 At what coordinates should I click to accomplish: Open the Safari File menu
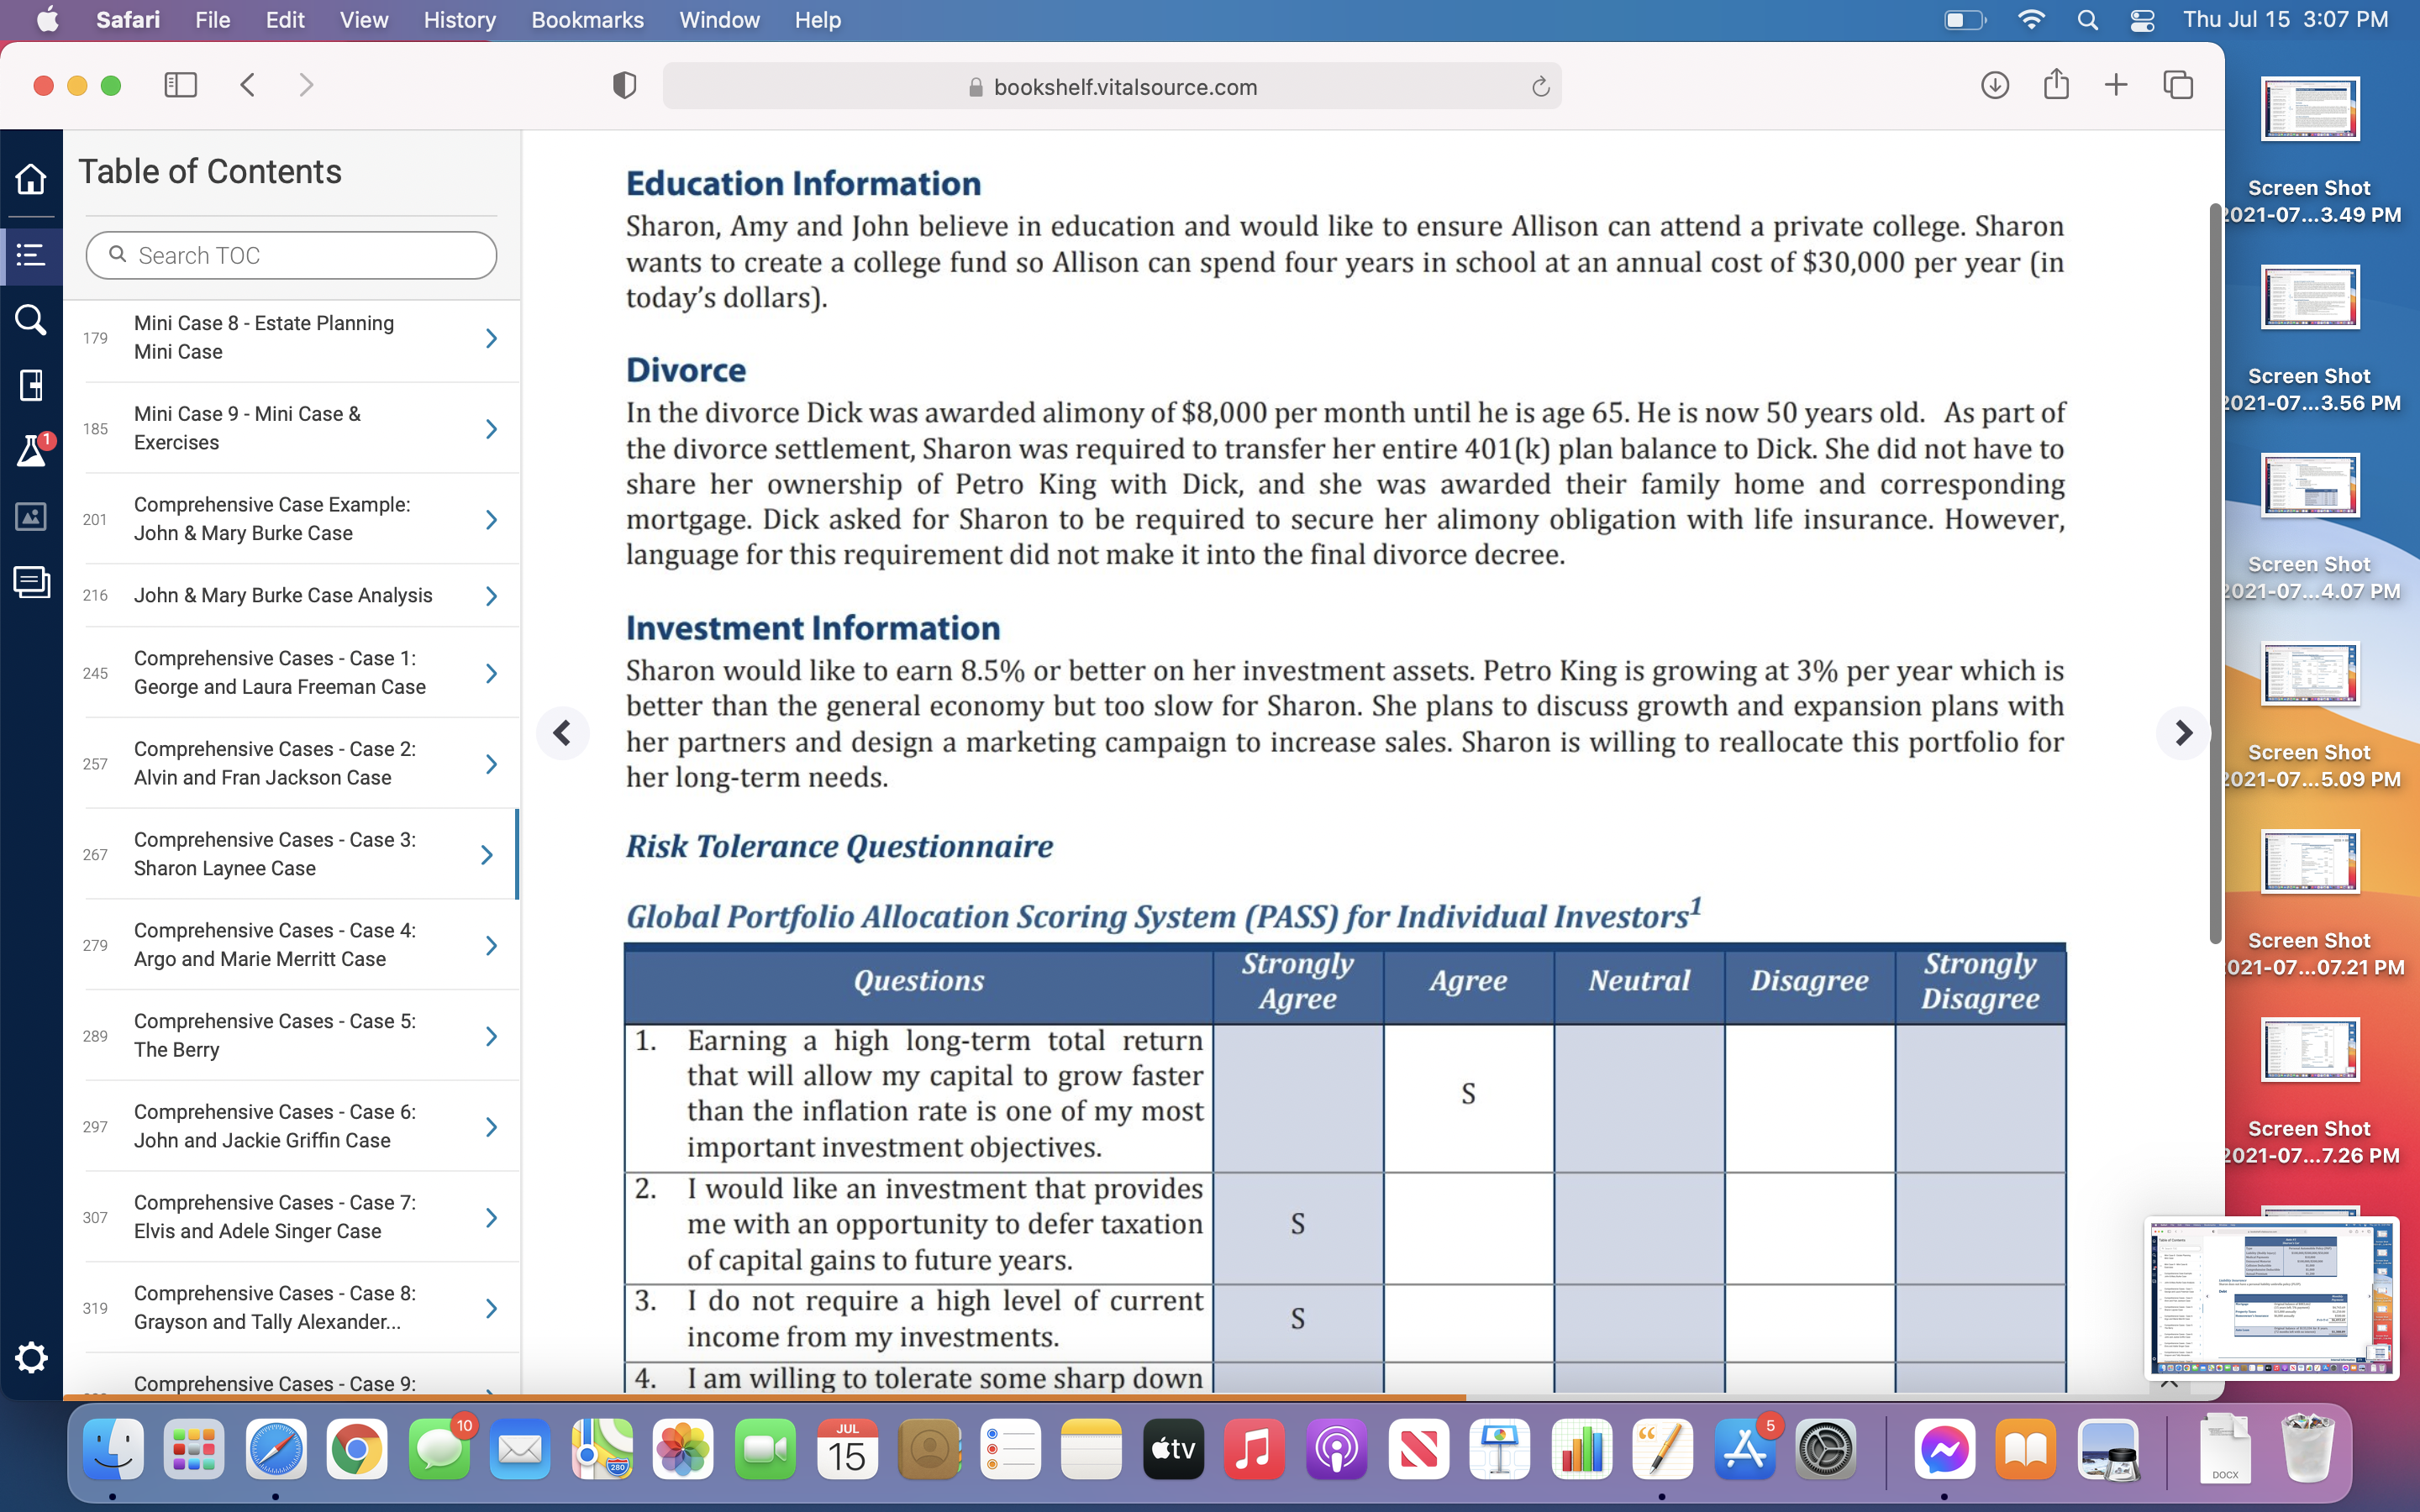click(212, 20)
